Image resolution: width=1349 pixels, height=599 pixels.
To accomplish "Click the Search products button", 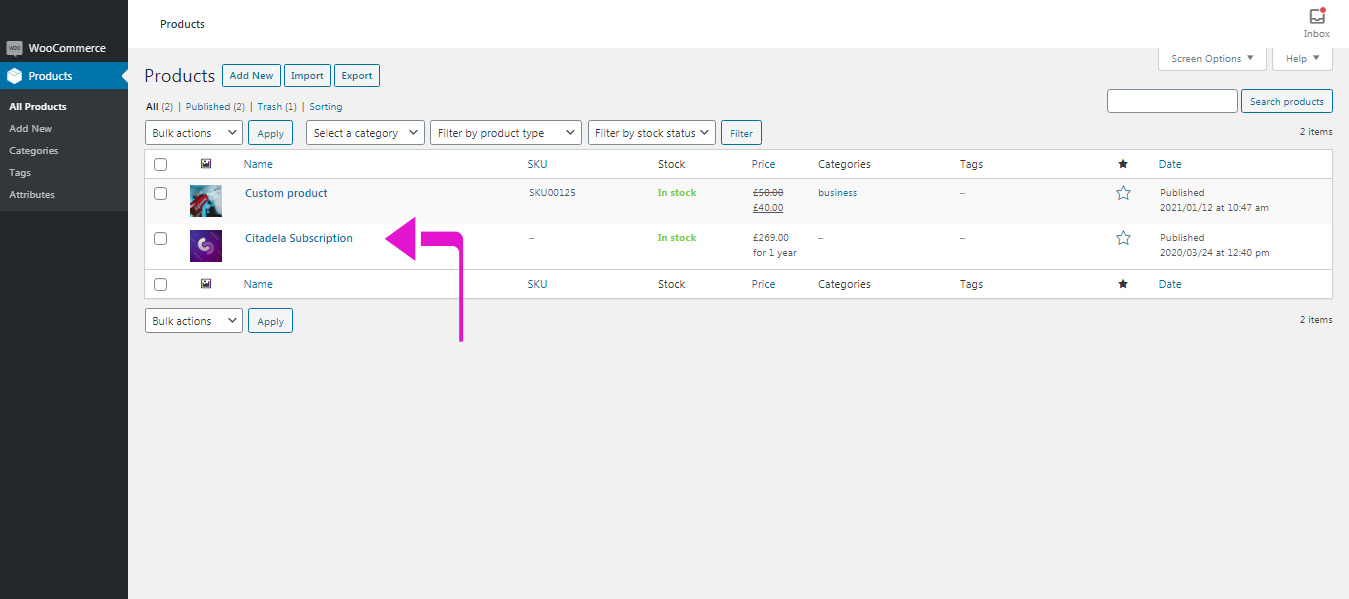I will pyautogui.click(x=1287, y=102).
